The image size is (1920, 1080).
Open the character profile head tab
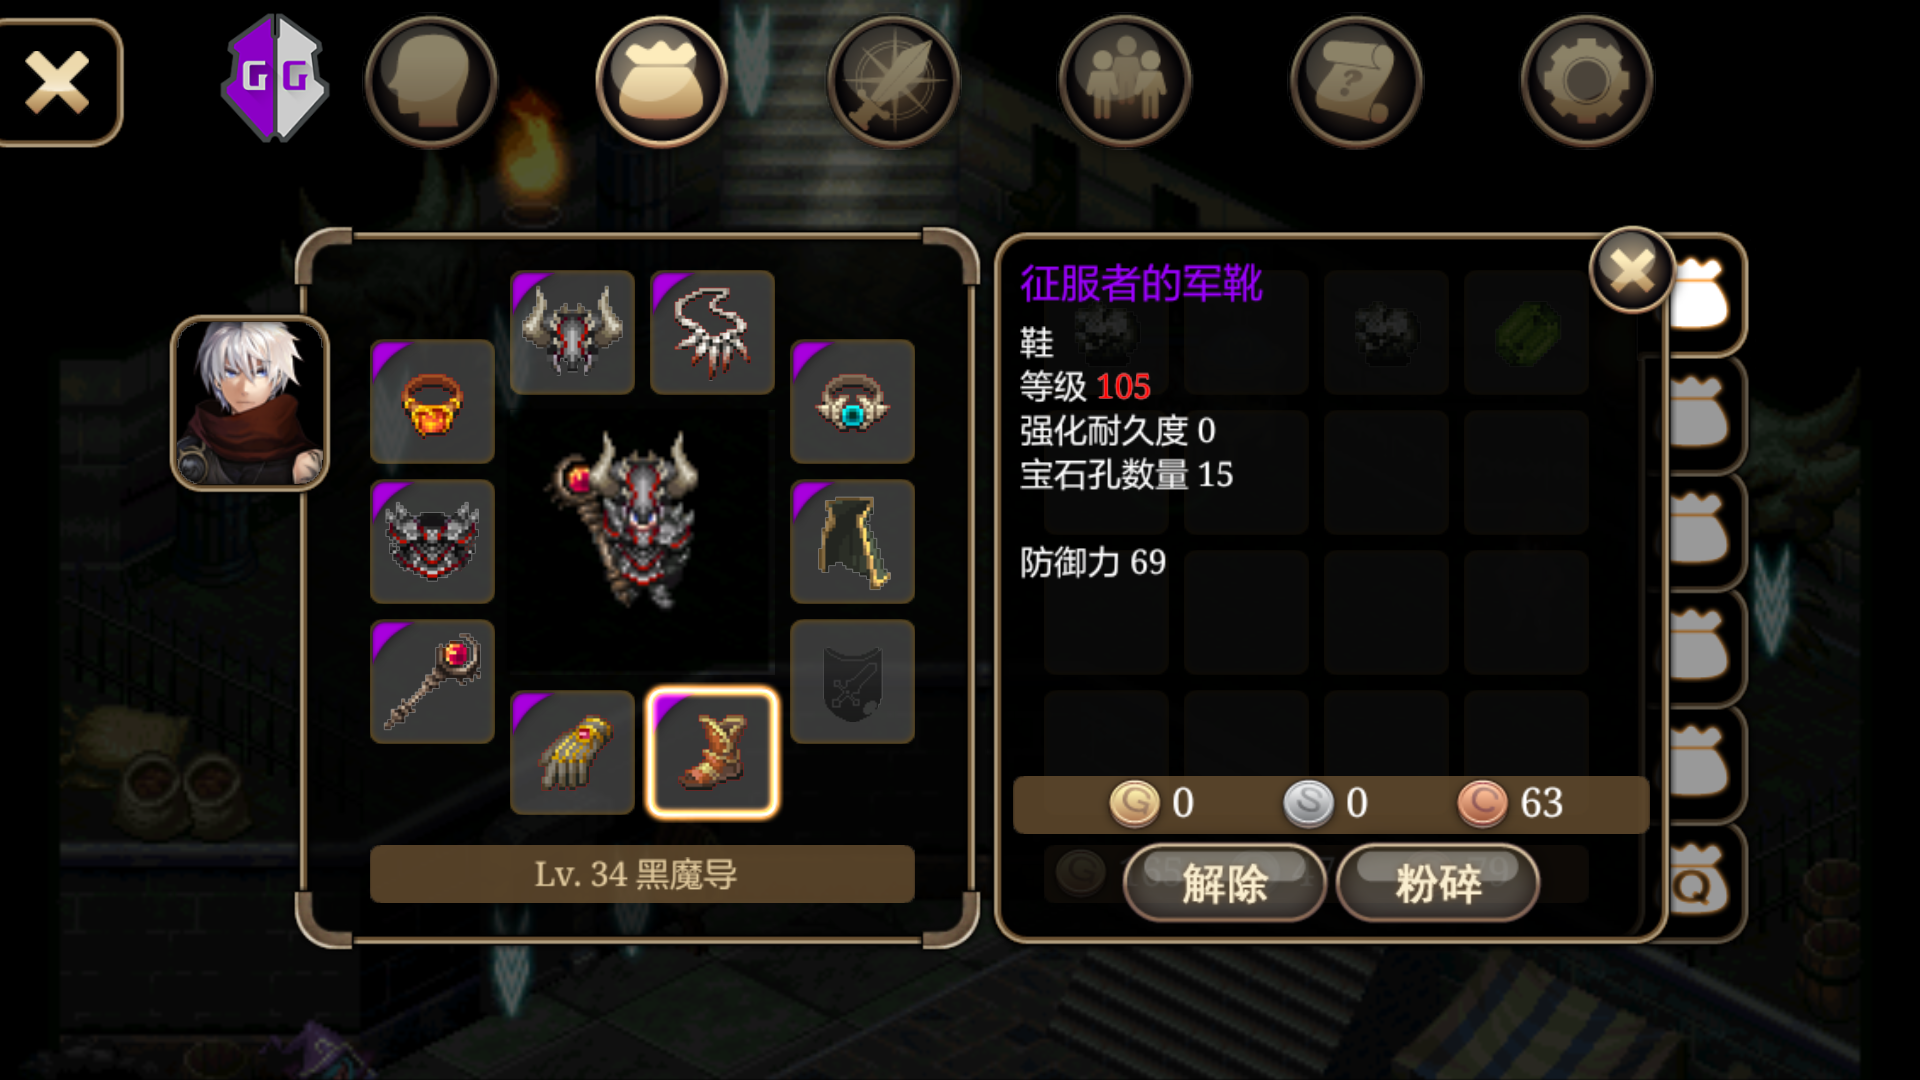click(x=431, y=82)
